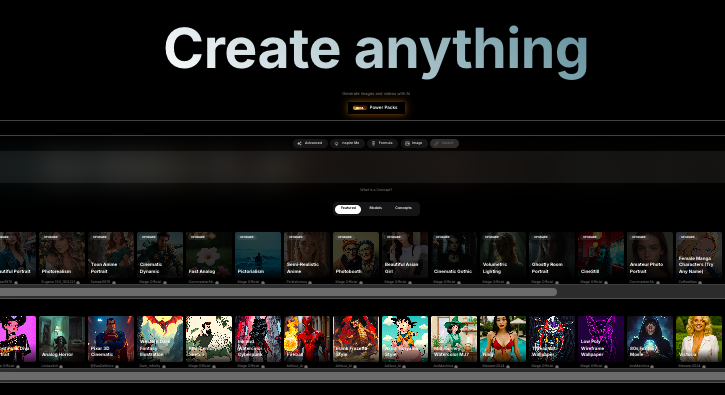Select the Cinematic Gothic card
The height and width of the screenshot is (395, 725).
[454, 255]
